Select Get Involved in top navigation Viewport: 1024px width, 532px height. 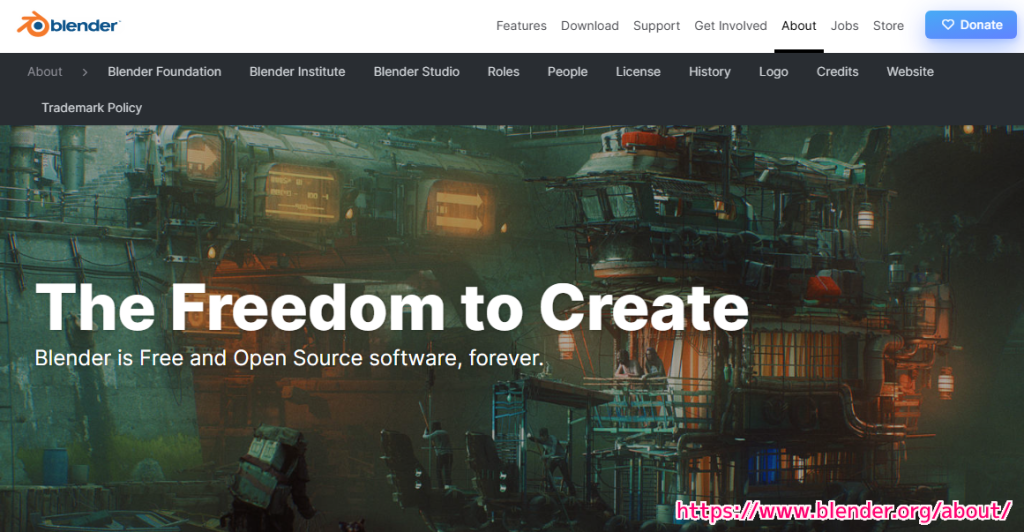(730, 26)
